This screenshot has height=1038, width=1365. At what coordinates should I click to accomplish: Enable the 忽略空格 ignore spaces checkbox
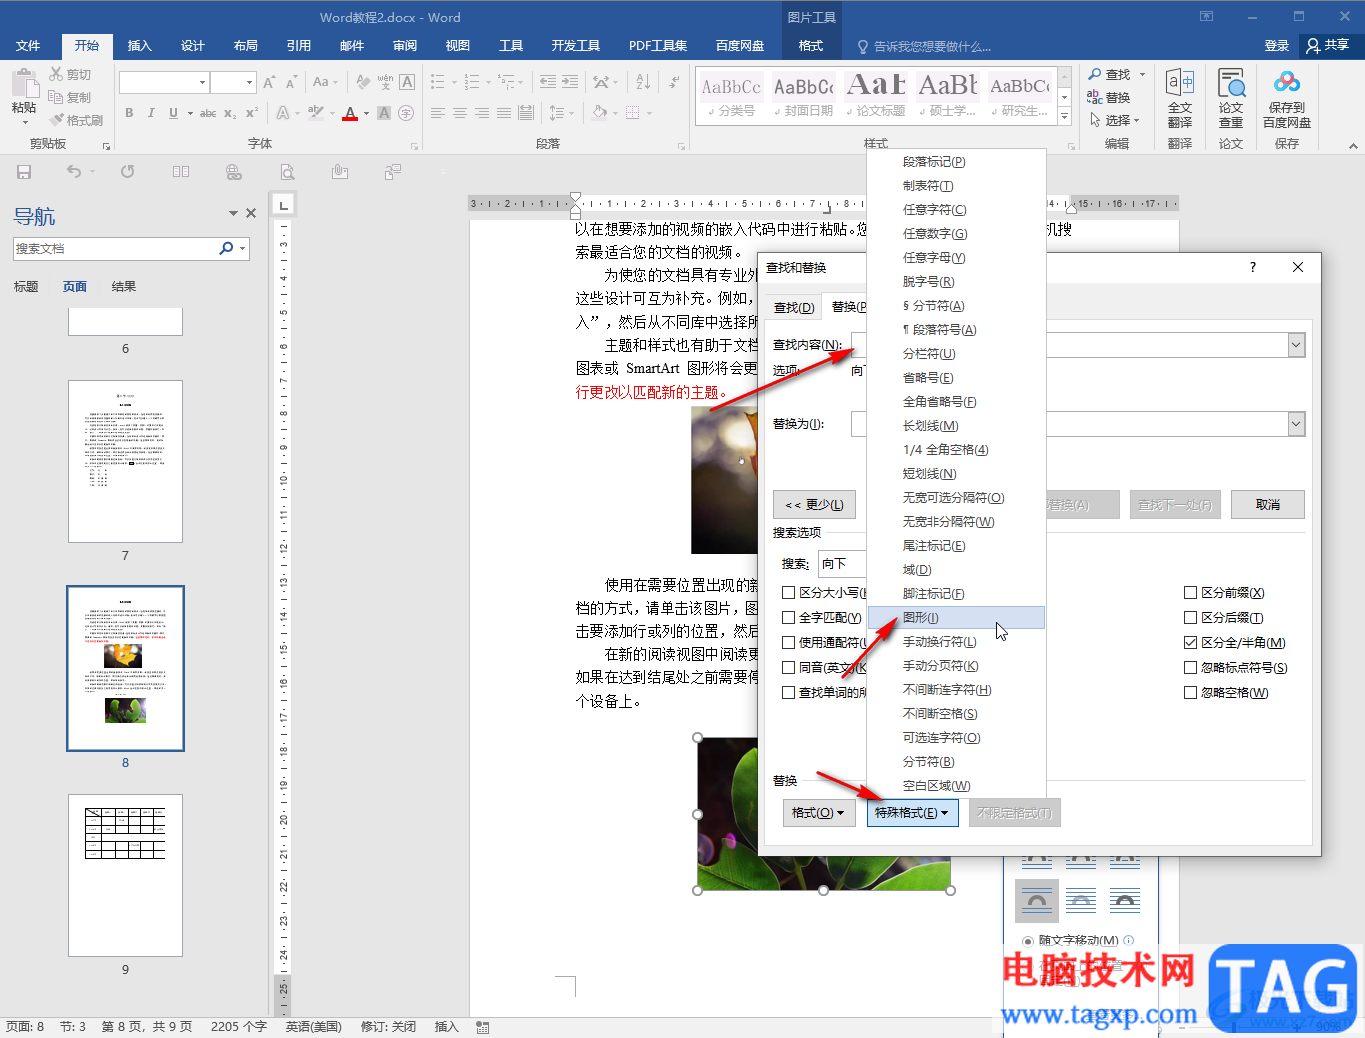[x=1190, y=693]
